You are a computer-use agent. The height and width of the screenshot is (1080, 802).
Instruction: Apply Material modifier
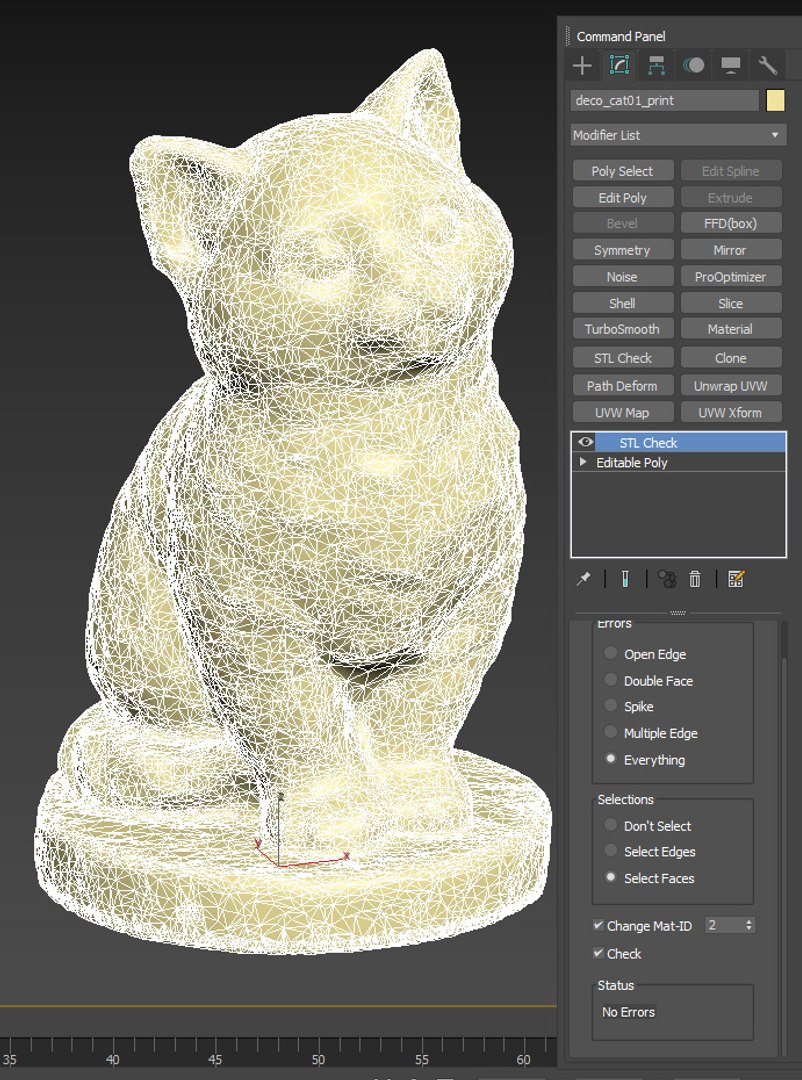click(730, 329)
